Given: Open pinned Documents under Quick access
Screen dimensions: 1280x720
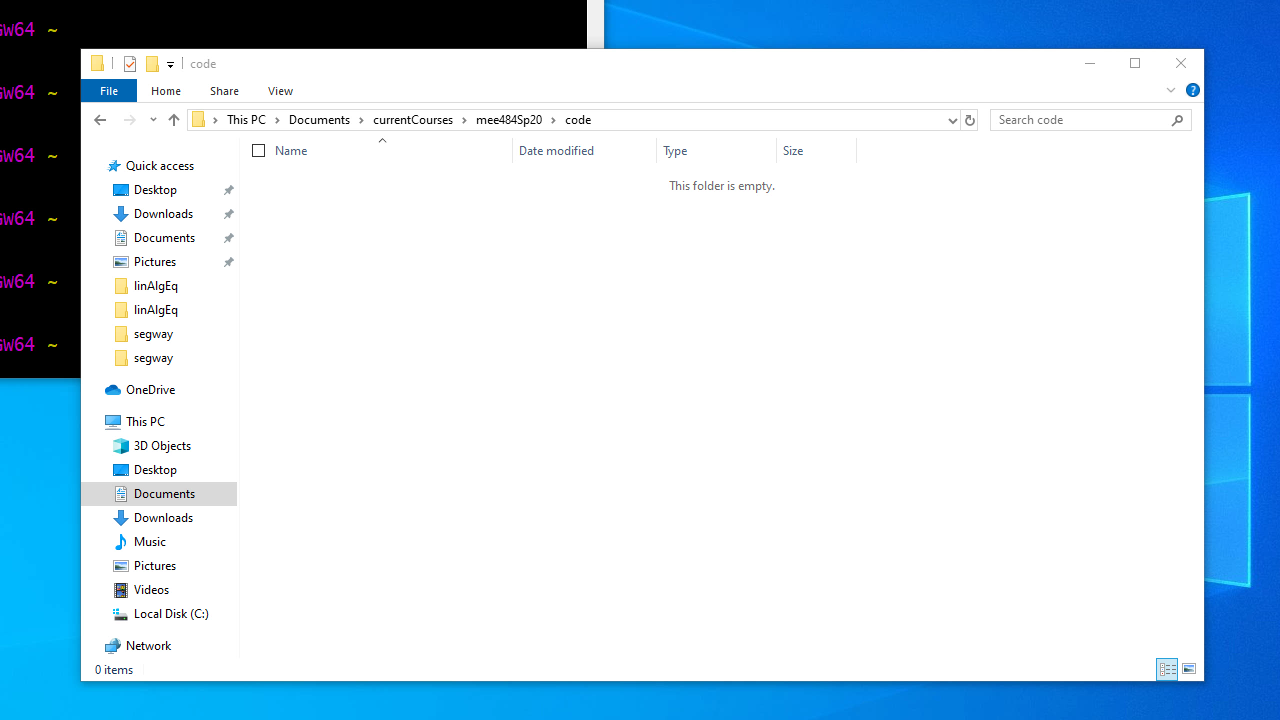Looking at the screenshot, I should pos(164,238).
